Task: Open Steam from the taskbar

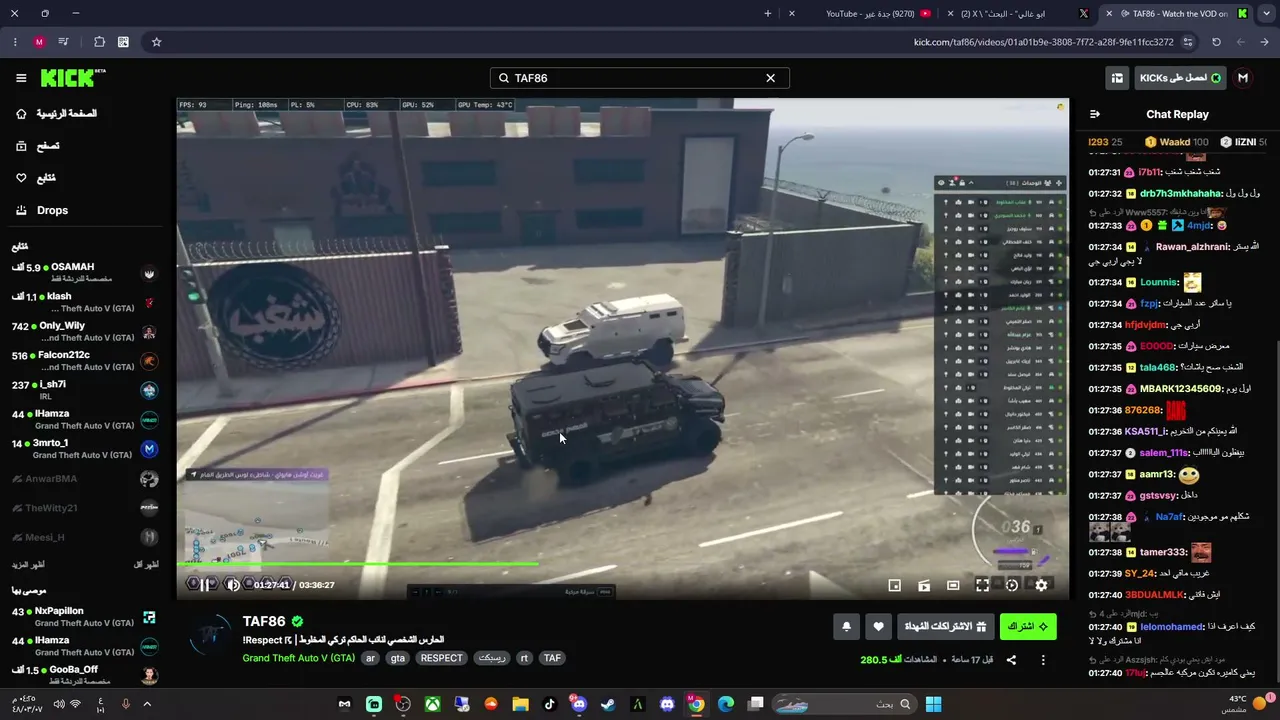Action: [x=608, y=704]
